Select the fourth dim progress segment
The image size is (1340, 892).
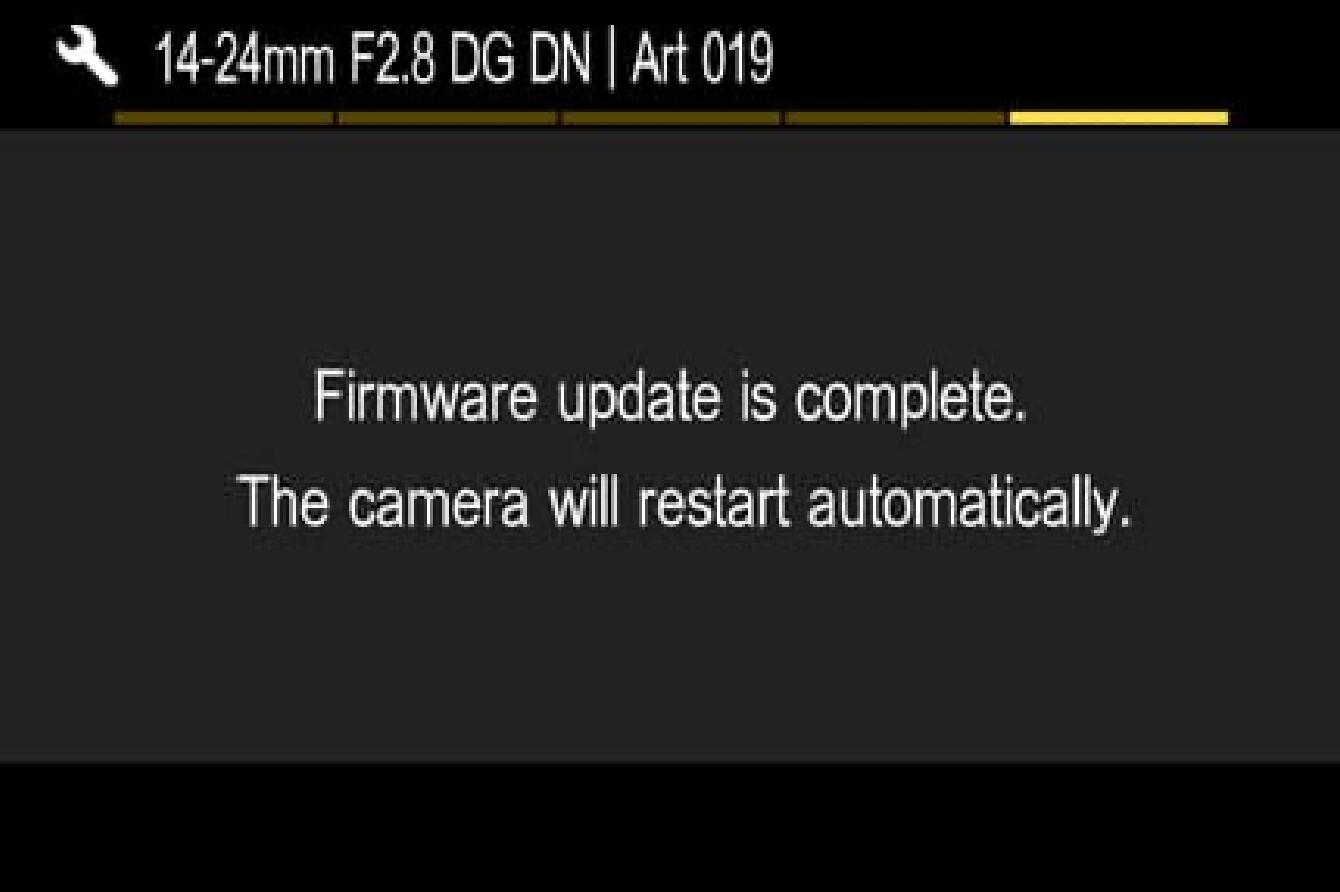pos(895,118)
